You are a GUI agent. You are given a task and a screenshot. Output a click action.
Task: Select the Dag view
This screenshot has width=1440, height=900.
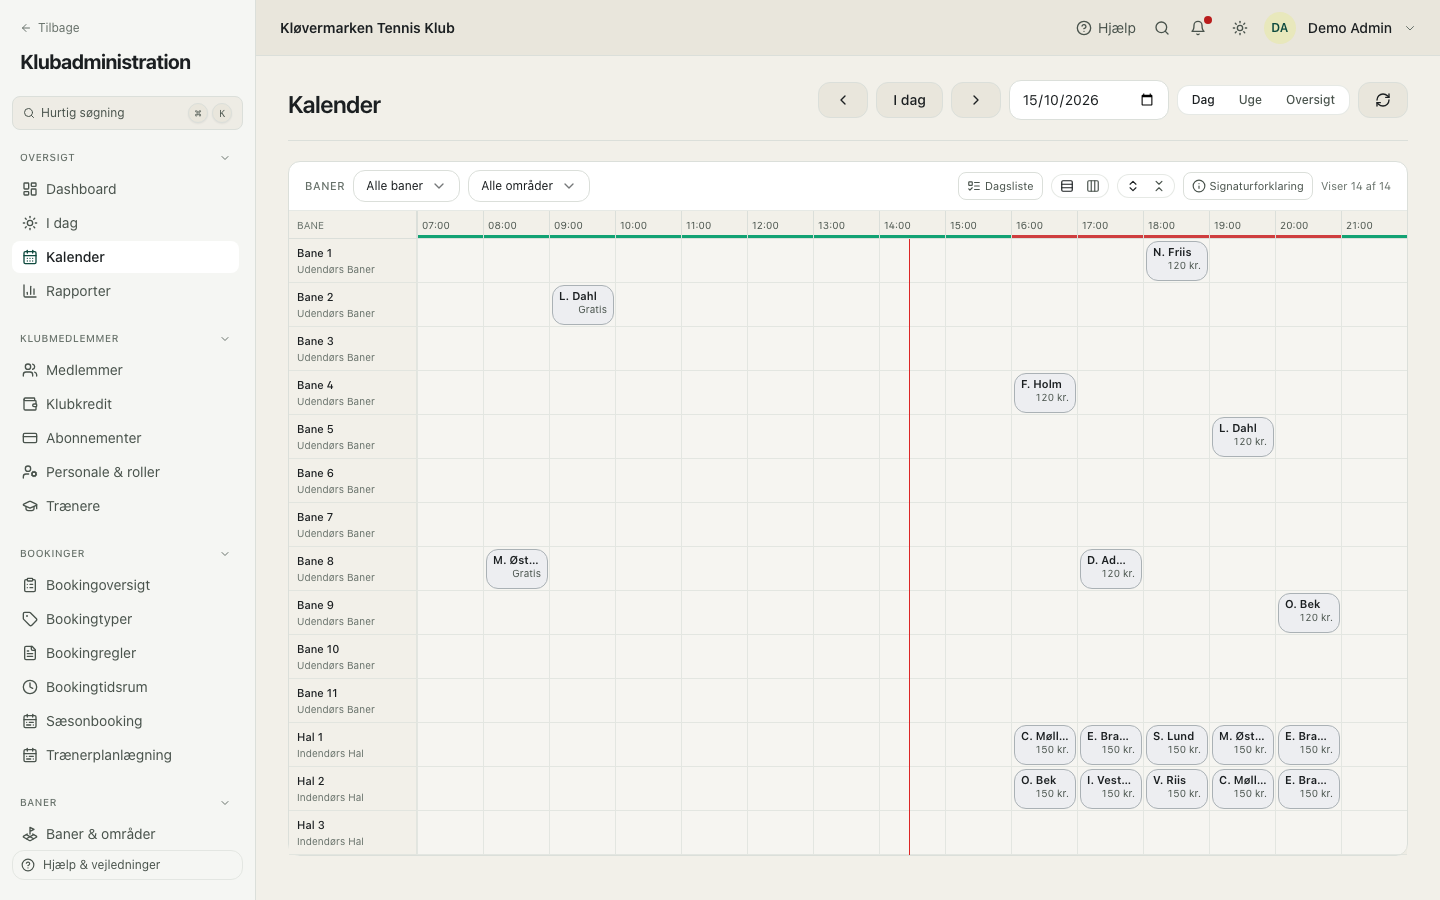(x=1203, y=100)
